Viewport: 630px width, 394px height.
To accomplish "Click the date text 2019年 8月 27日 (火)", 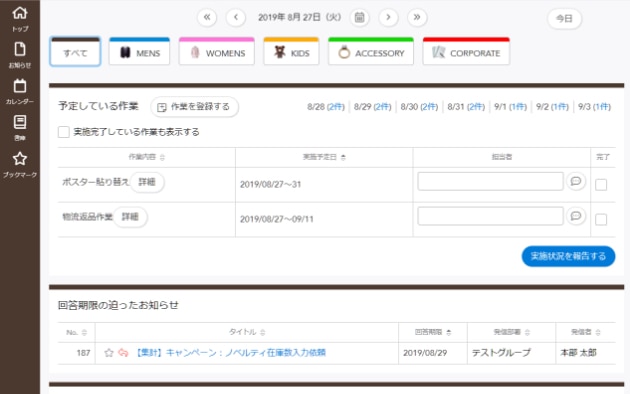I will coord(299,17).
